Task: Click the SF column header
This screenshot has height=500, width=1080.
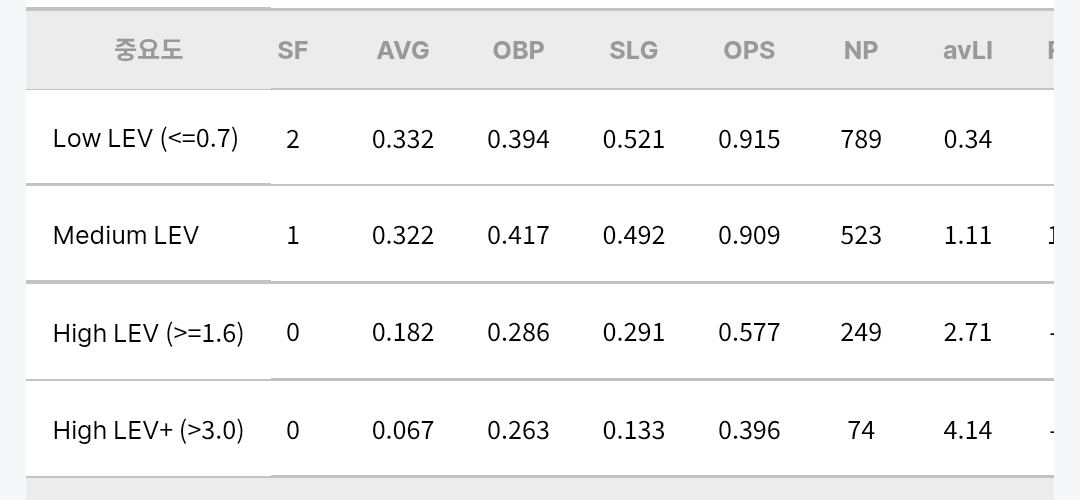Action: point(293,50)
